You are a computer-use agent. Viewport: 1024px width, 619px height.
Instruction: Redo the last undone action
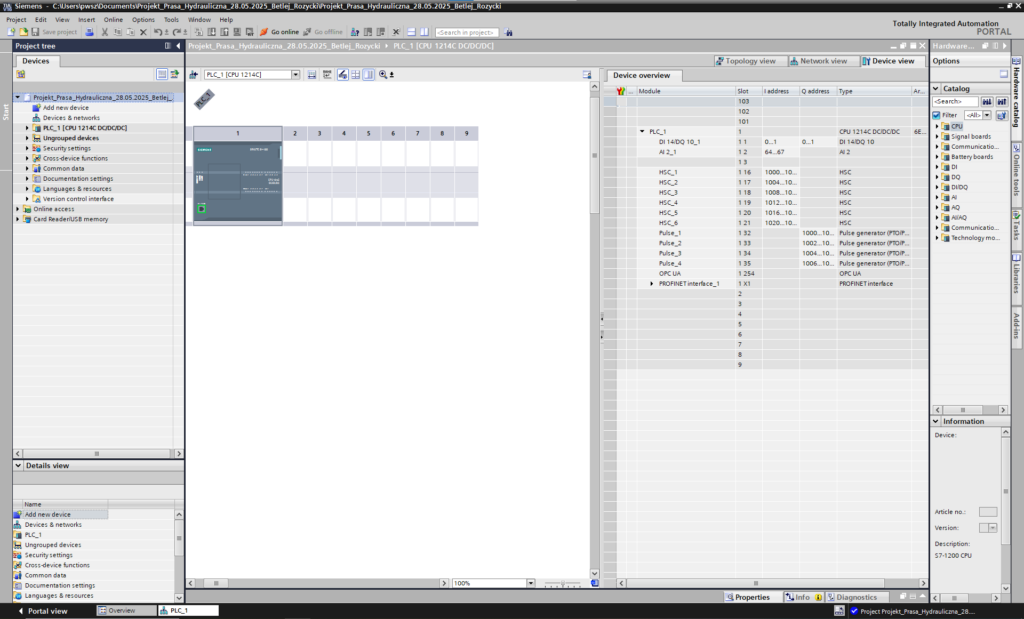pos(176,32)
